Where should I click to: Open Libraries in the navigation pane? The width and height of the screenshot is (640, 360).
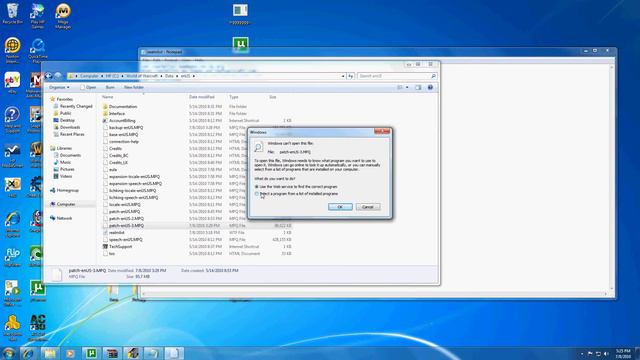(64, 148)
